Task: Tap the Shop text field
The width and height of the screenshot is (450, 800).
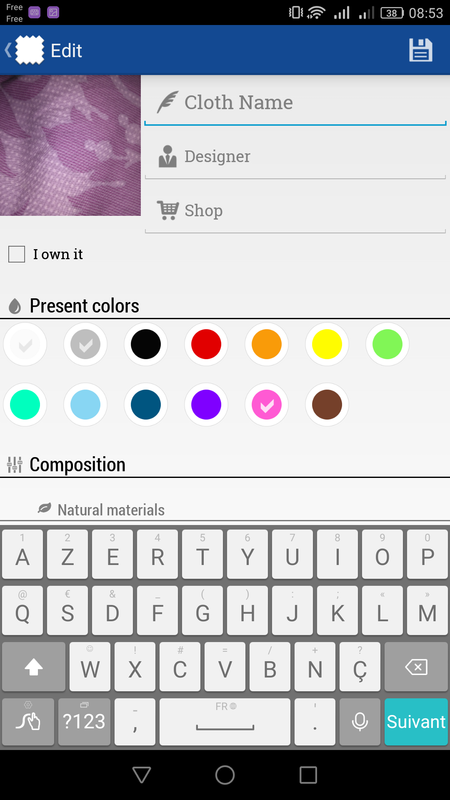Action: tap(295, 211)
